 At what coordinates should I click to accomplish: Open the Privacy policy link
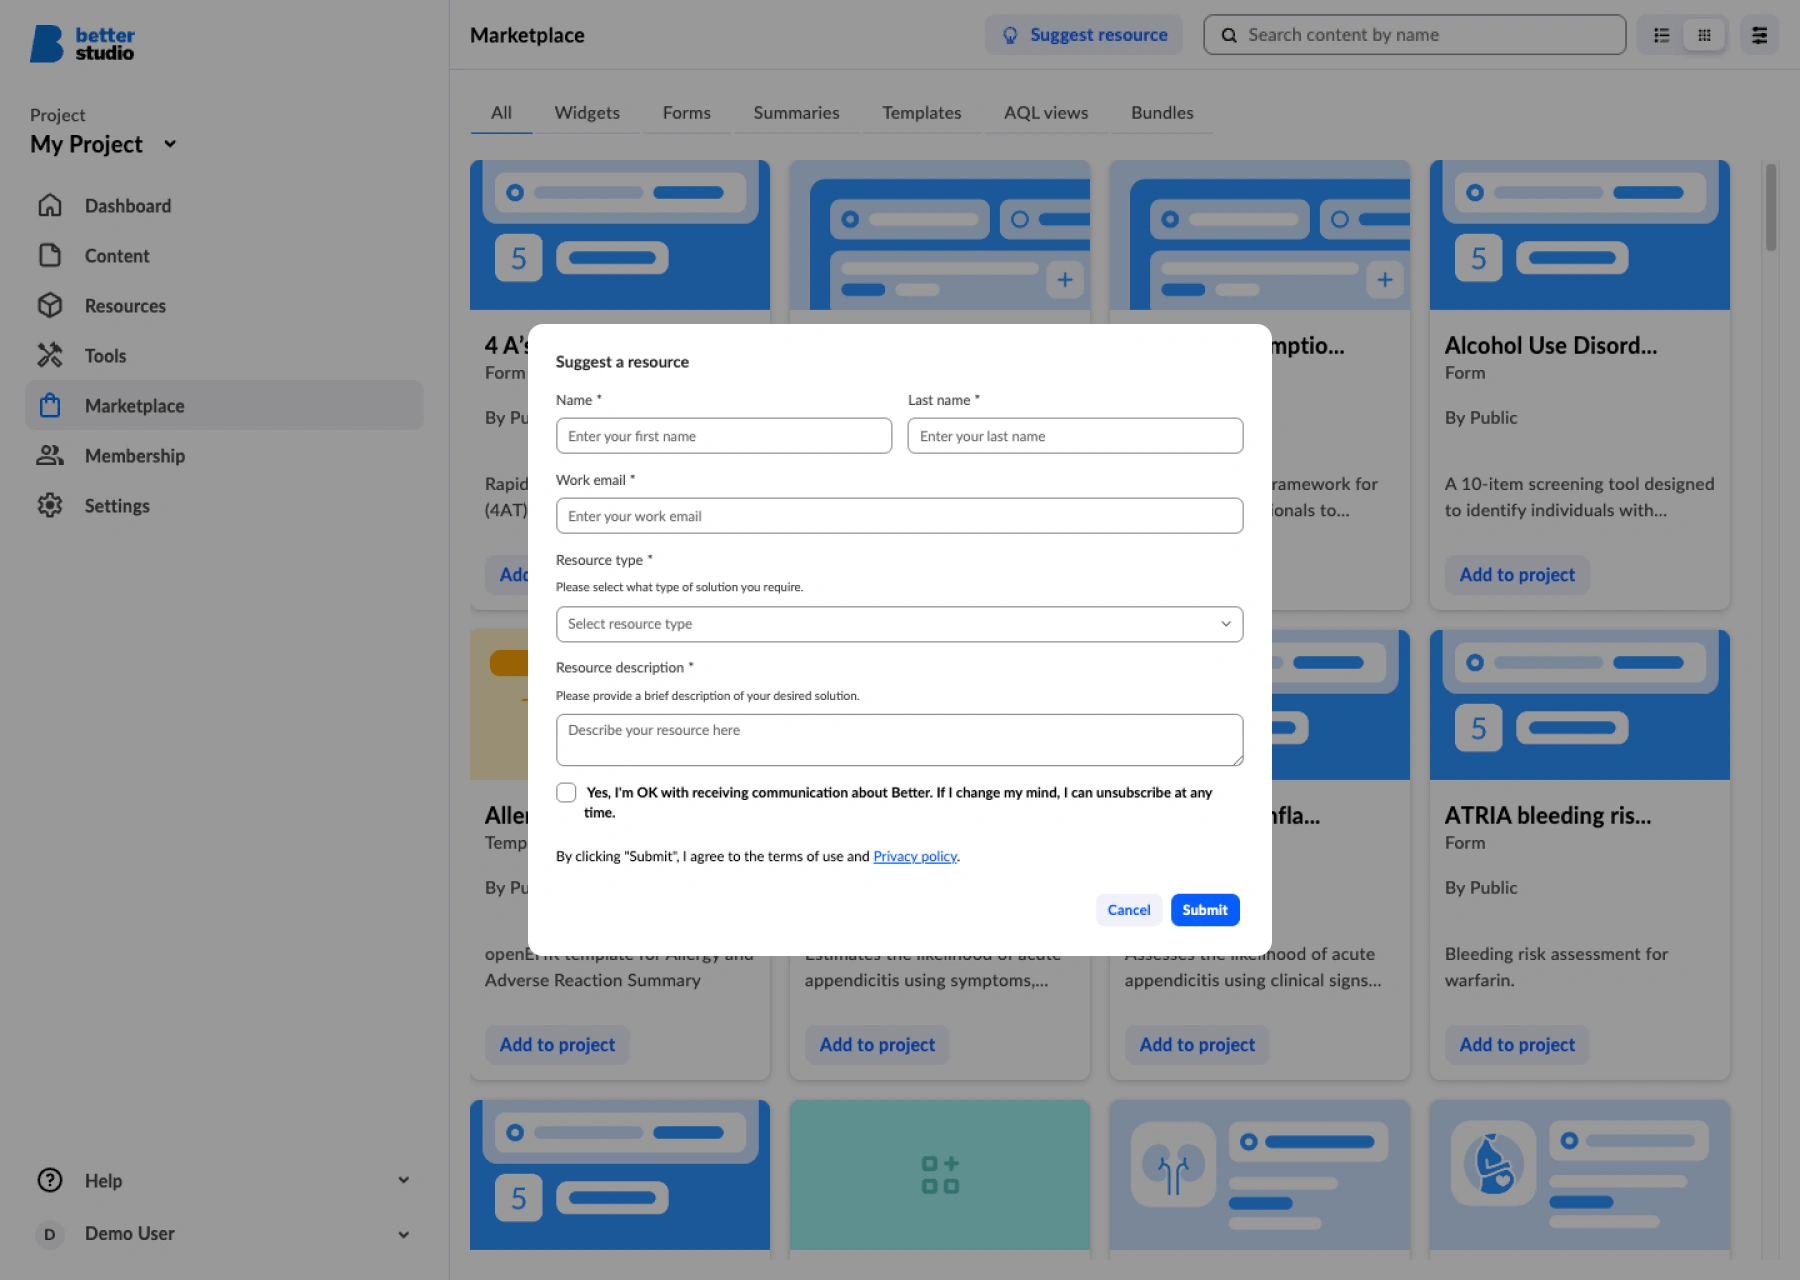pyautogui.click(x=915, y=856)
